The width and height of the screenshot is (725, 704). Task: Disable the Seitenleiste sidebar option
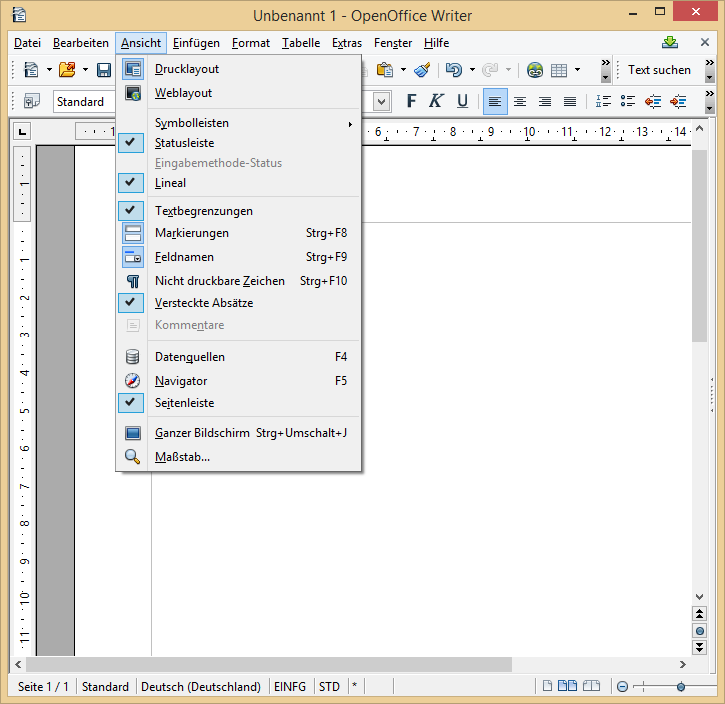click(184, 403)
